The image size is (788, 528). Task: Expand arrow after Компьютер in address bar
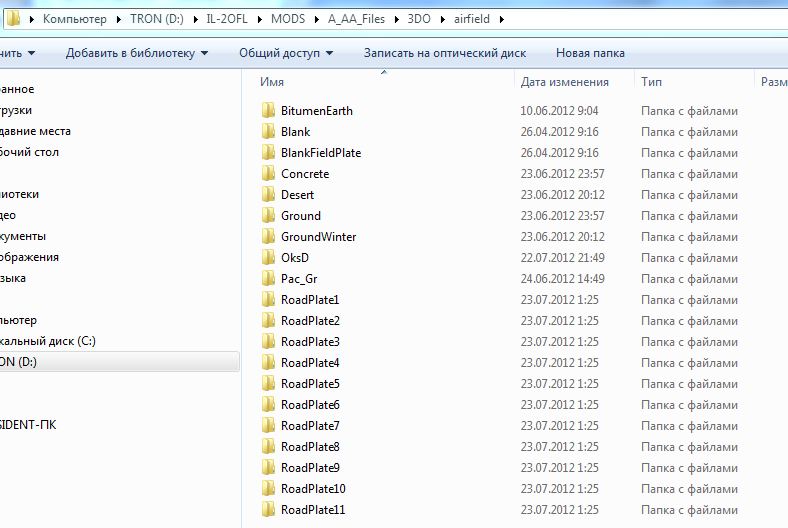point(119,20)
